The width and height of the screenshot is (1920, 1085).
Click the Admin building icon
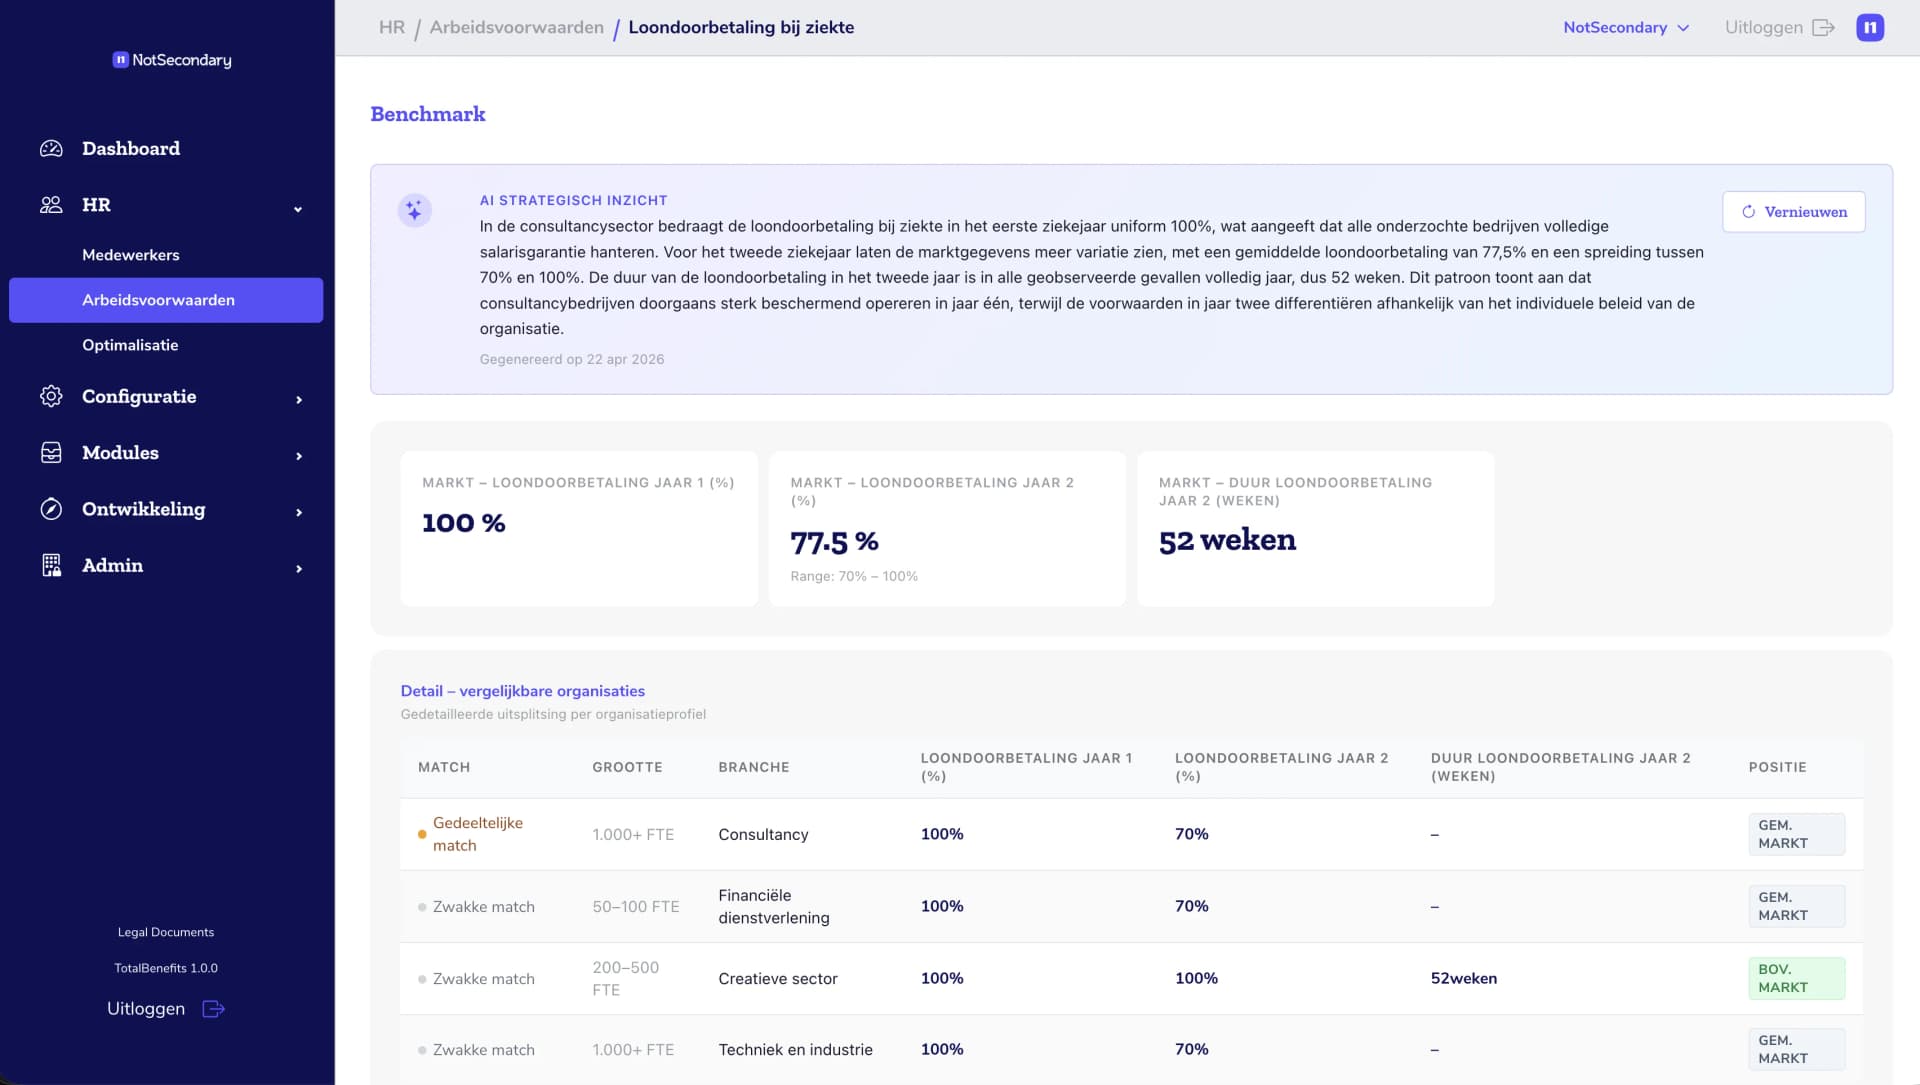pyautogui.click(x=50, y=565)
